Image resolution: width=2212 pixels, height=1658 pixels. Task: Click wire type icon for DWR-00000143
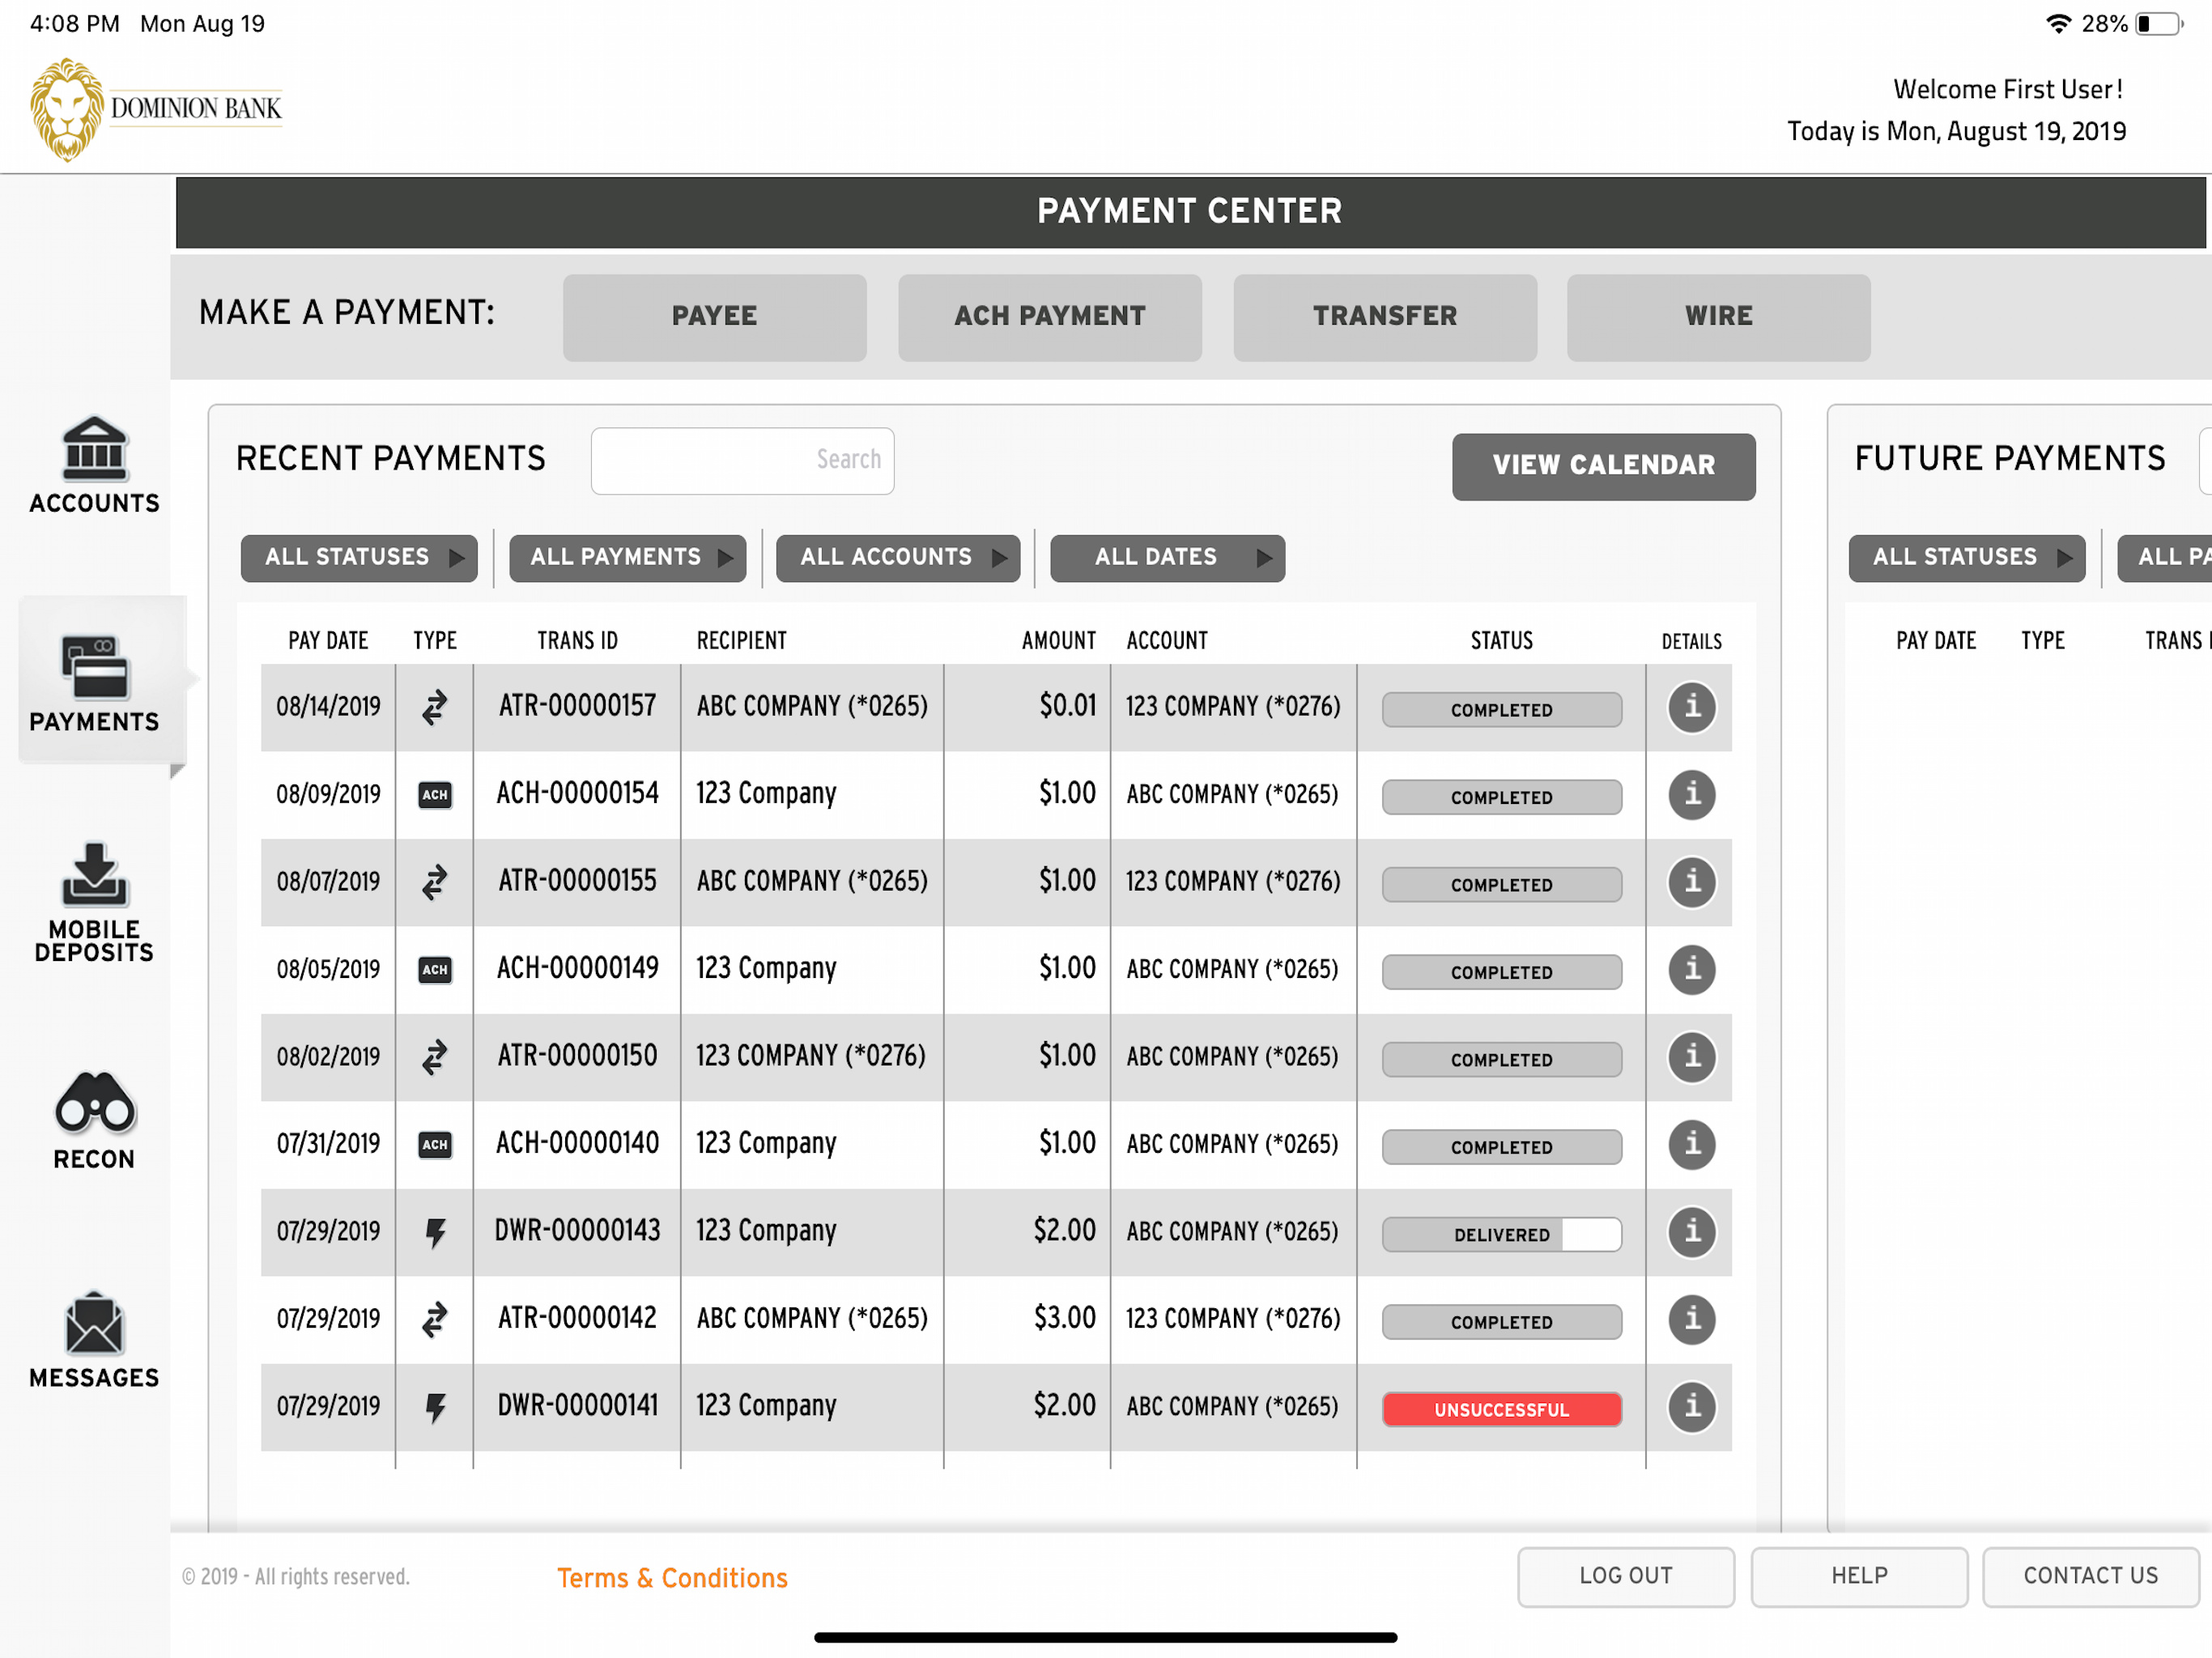click(x=435, y=1233)
